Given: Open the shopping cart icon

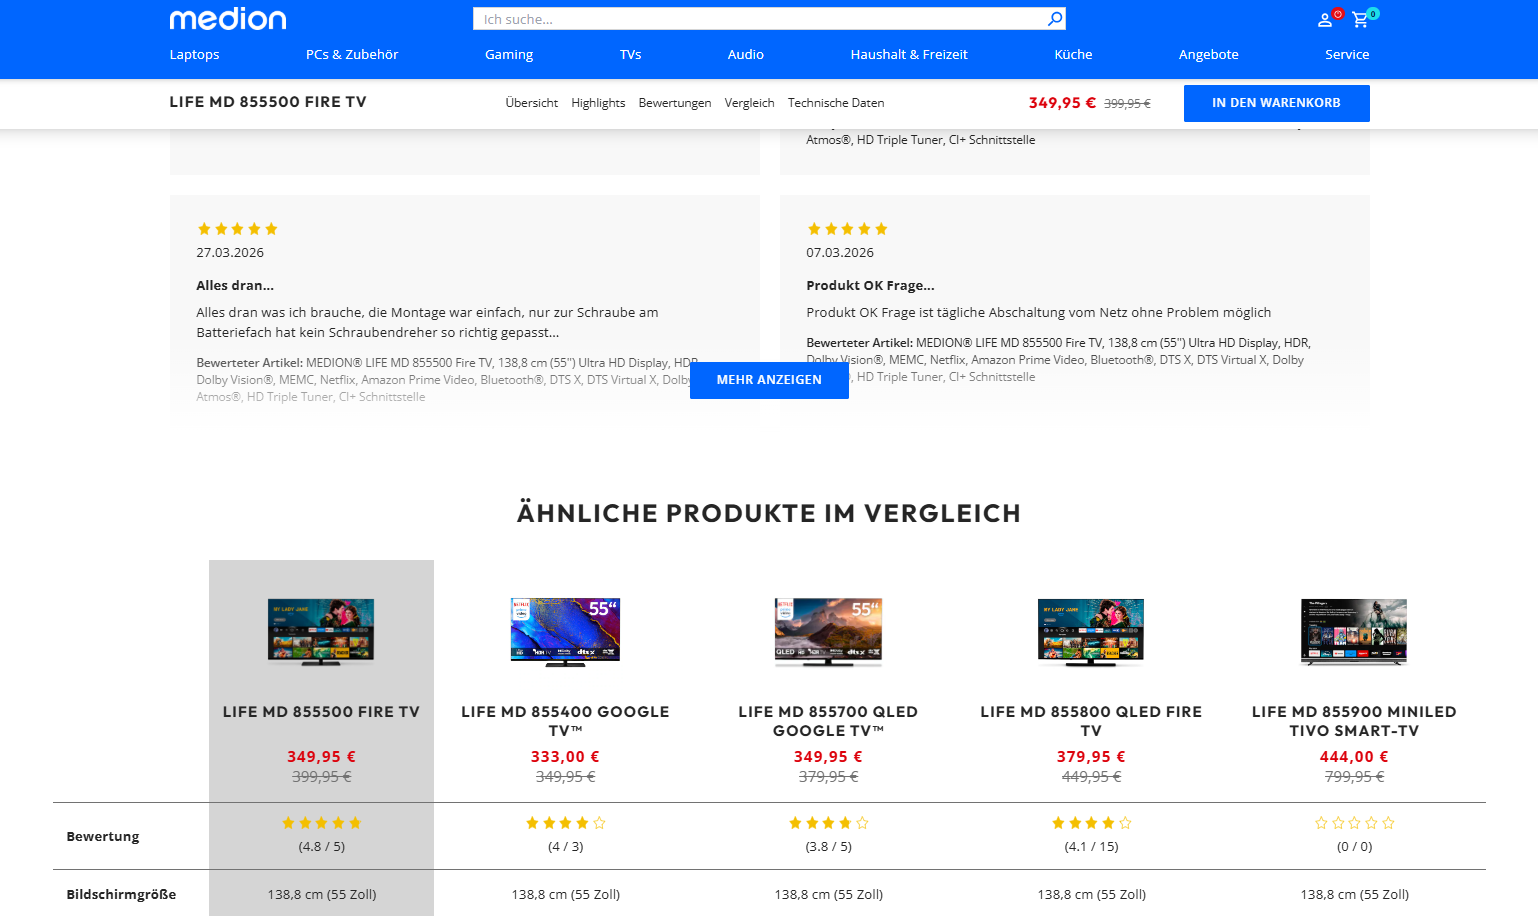Looking at the screenshot, I should [1360, 19].
